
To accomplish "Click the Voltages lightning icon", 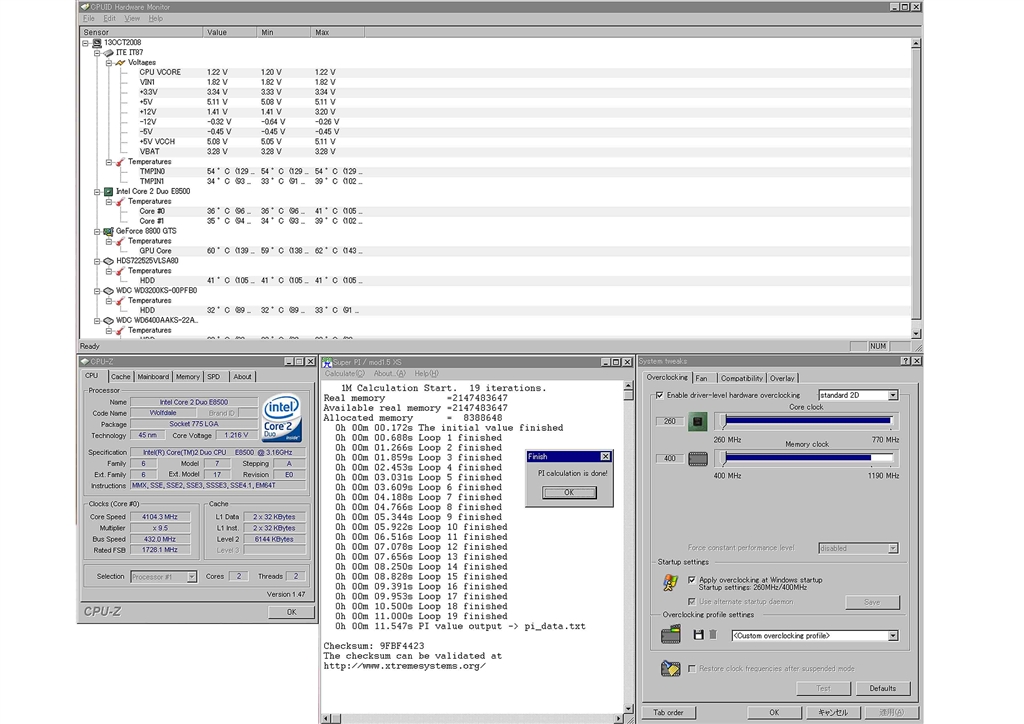I will coord(120,63).
